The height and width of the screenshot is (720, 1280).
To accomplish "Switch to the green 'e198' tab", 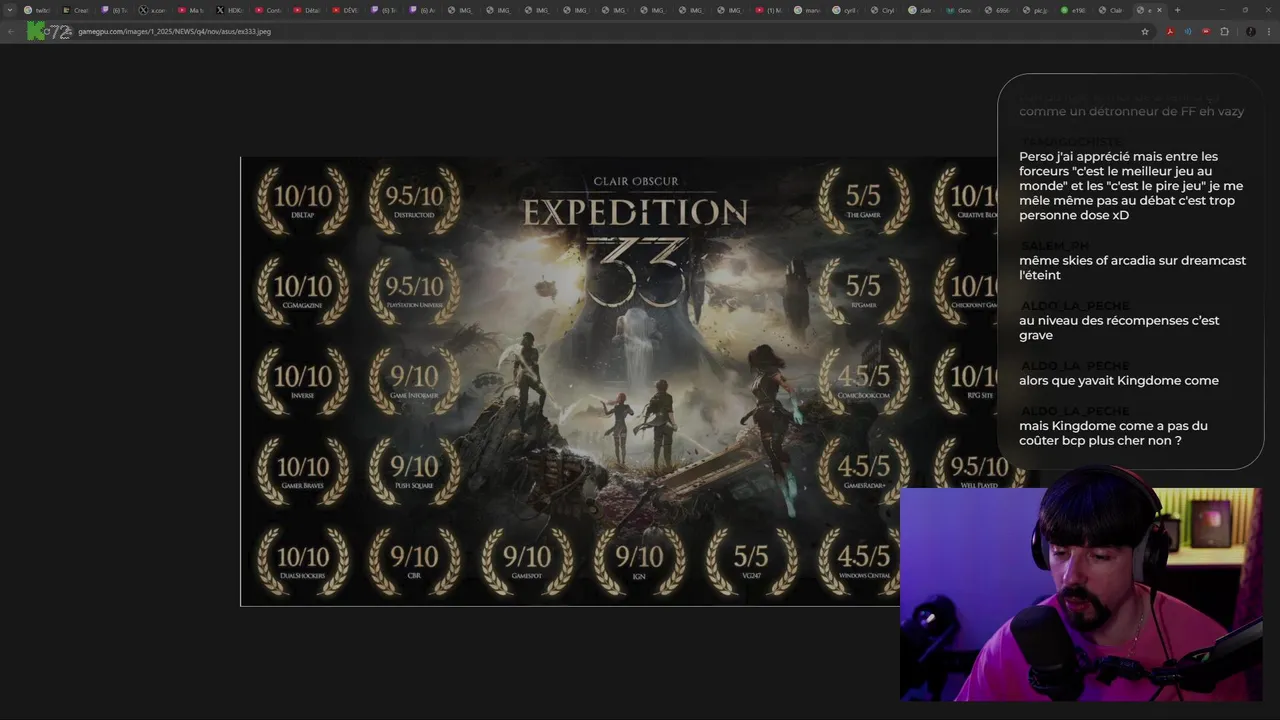I will pos(1074,10).
